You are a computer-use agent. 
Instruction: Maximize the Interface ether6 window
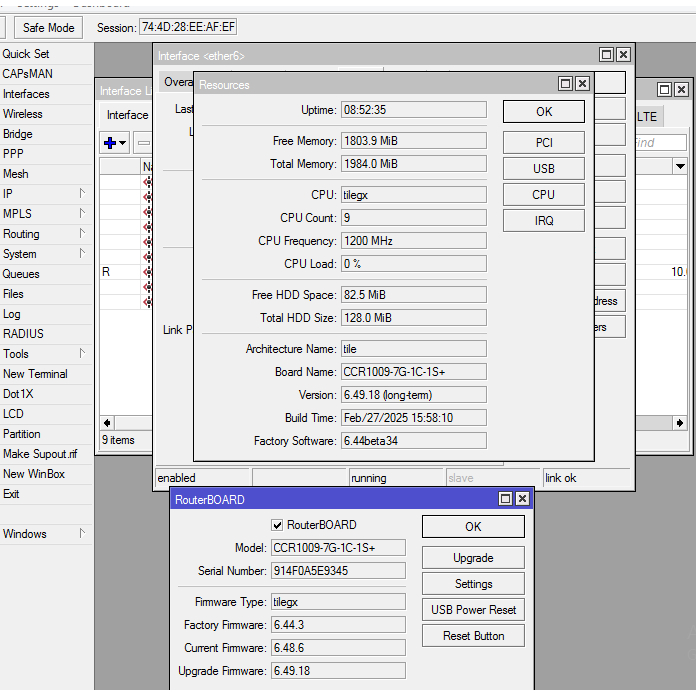click(606, 56)
